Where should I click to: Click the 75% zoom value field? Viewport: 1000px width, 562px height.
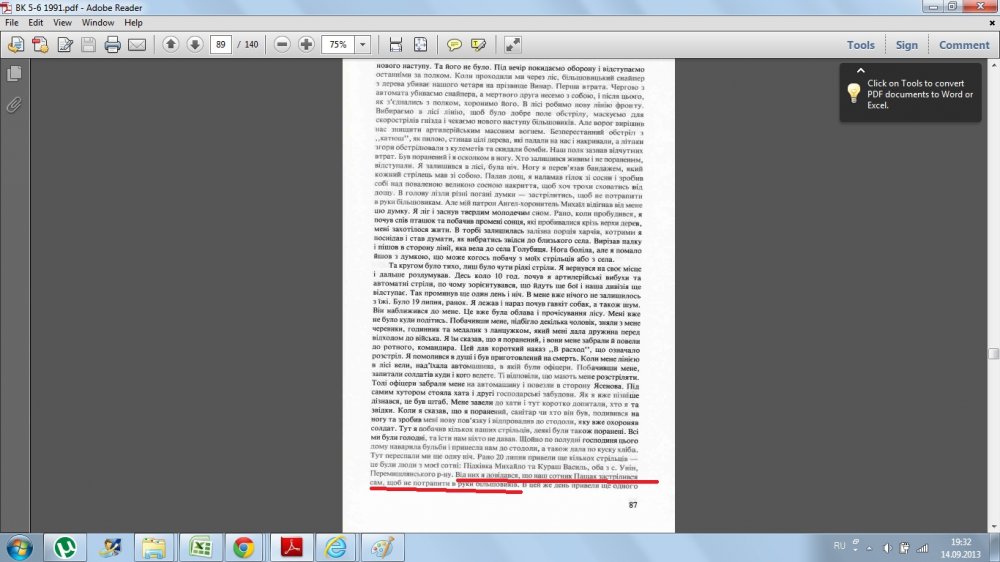pos(339,45)
